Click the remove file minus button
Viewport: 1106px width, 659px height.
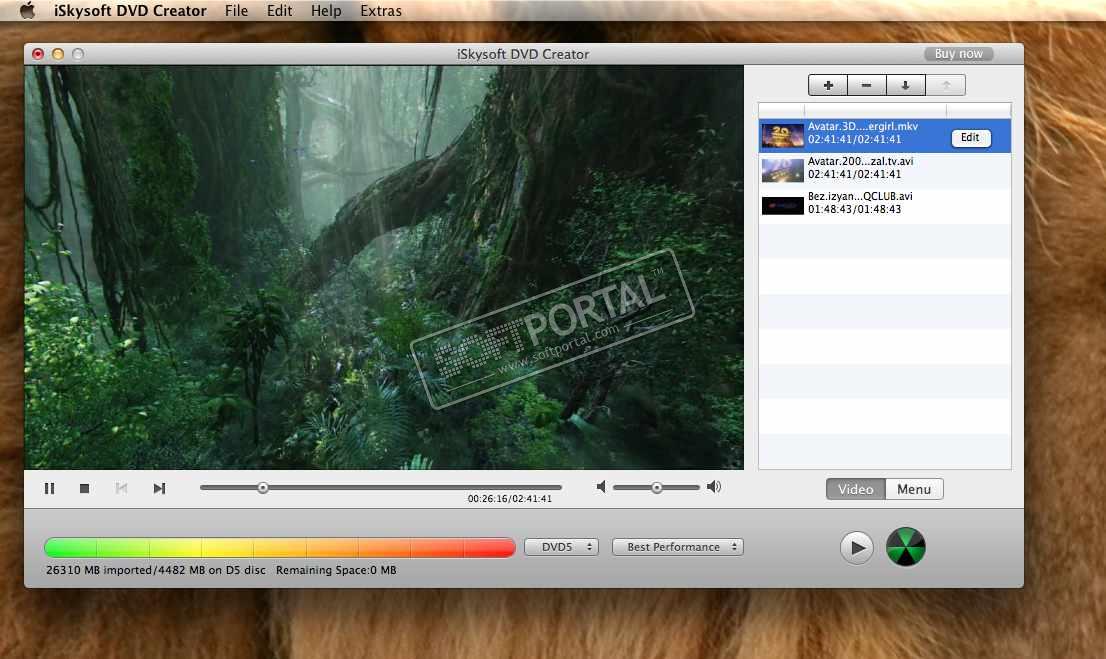click(867, 85)
